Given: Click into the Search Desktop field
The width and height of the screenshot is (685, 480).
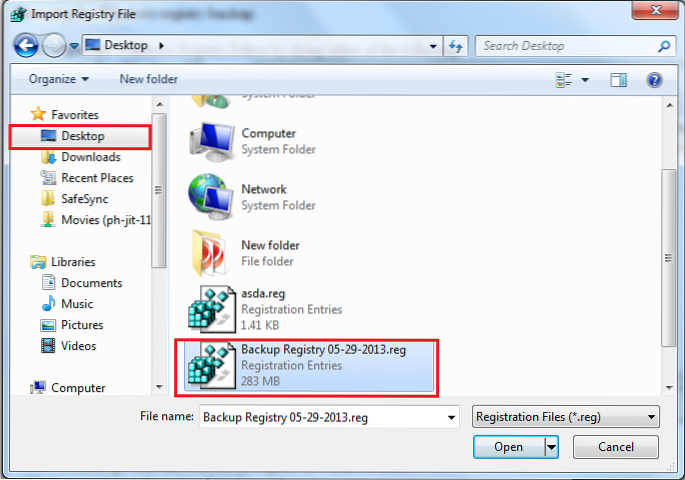Looking at the screenshot, I should (568, 46).
